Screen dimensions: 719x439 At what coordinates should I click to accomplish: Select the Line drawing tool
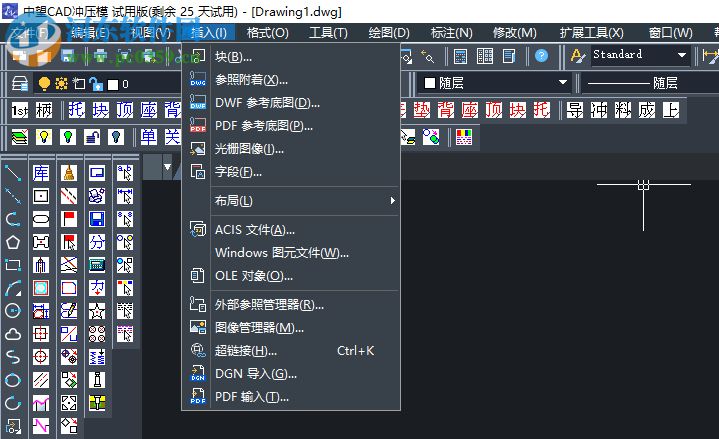pos(13,173)
